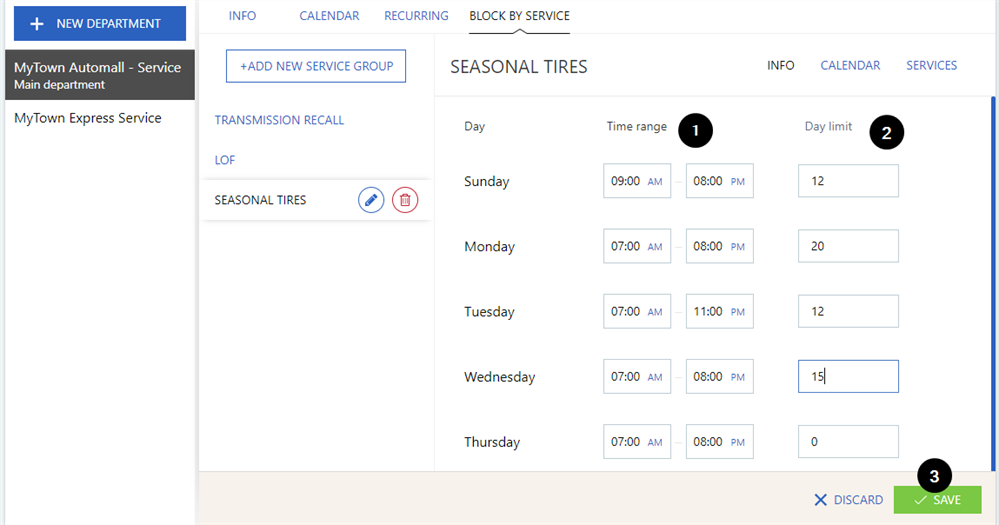Switch to the Recurring tab
The height and width of the screenshot is (525, 999).
(x=414, y=16)
